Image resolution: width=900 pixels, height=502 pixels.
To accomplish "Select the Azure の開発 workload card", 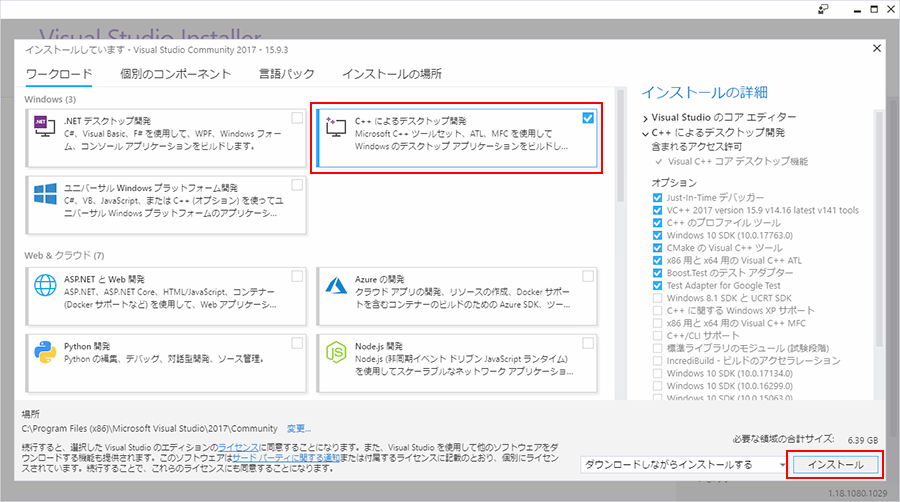I will coord(457,296).
